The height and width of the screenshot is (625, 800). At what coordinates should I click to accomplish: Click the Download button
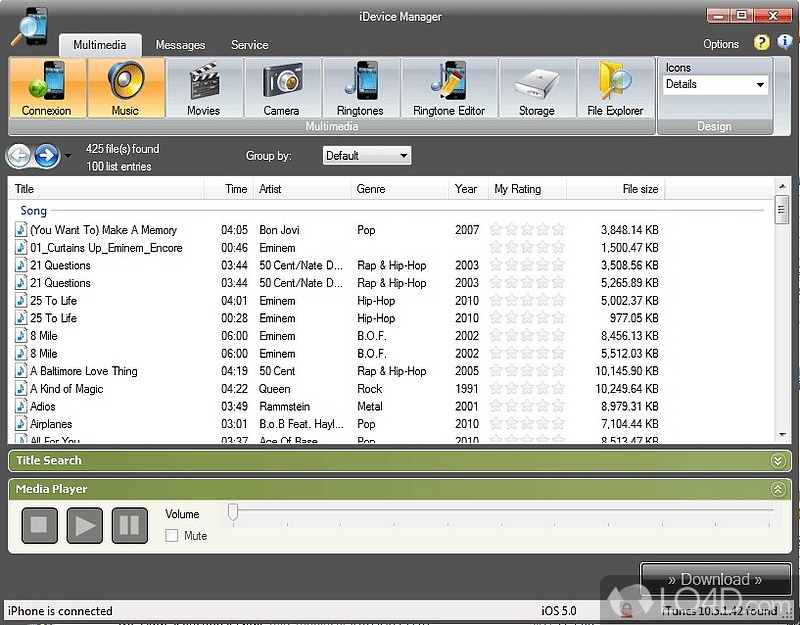[x=715, y=579]
